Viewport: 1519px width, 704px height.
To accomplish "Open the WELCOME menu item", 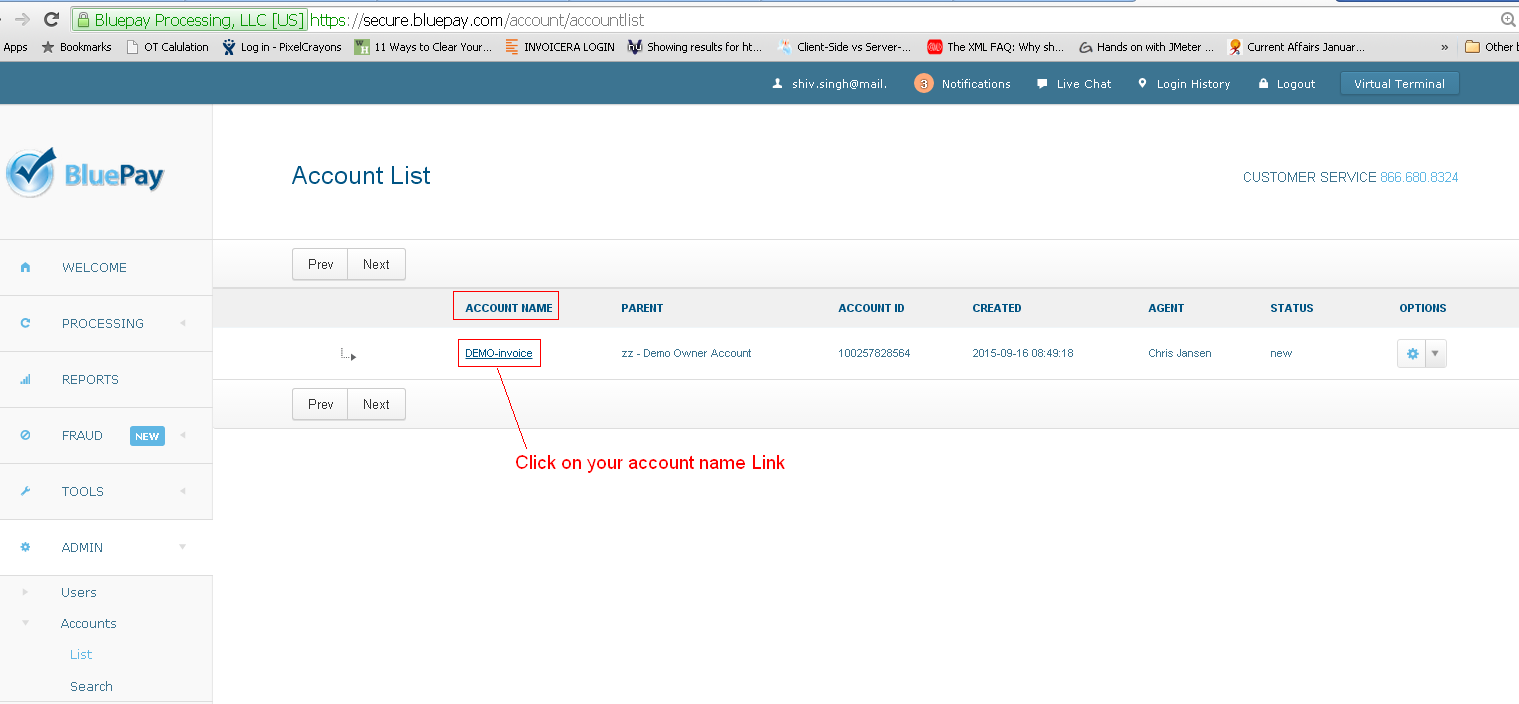I will [94, 267].
